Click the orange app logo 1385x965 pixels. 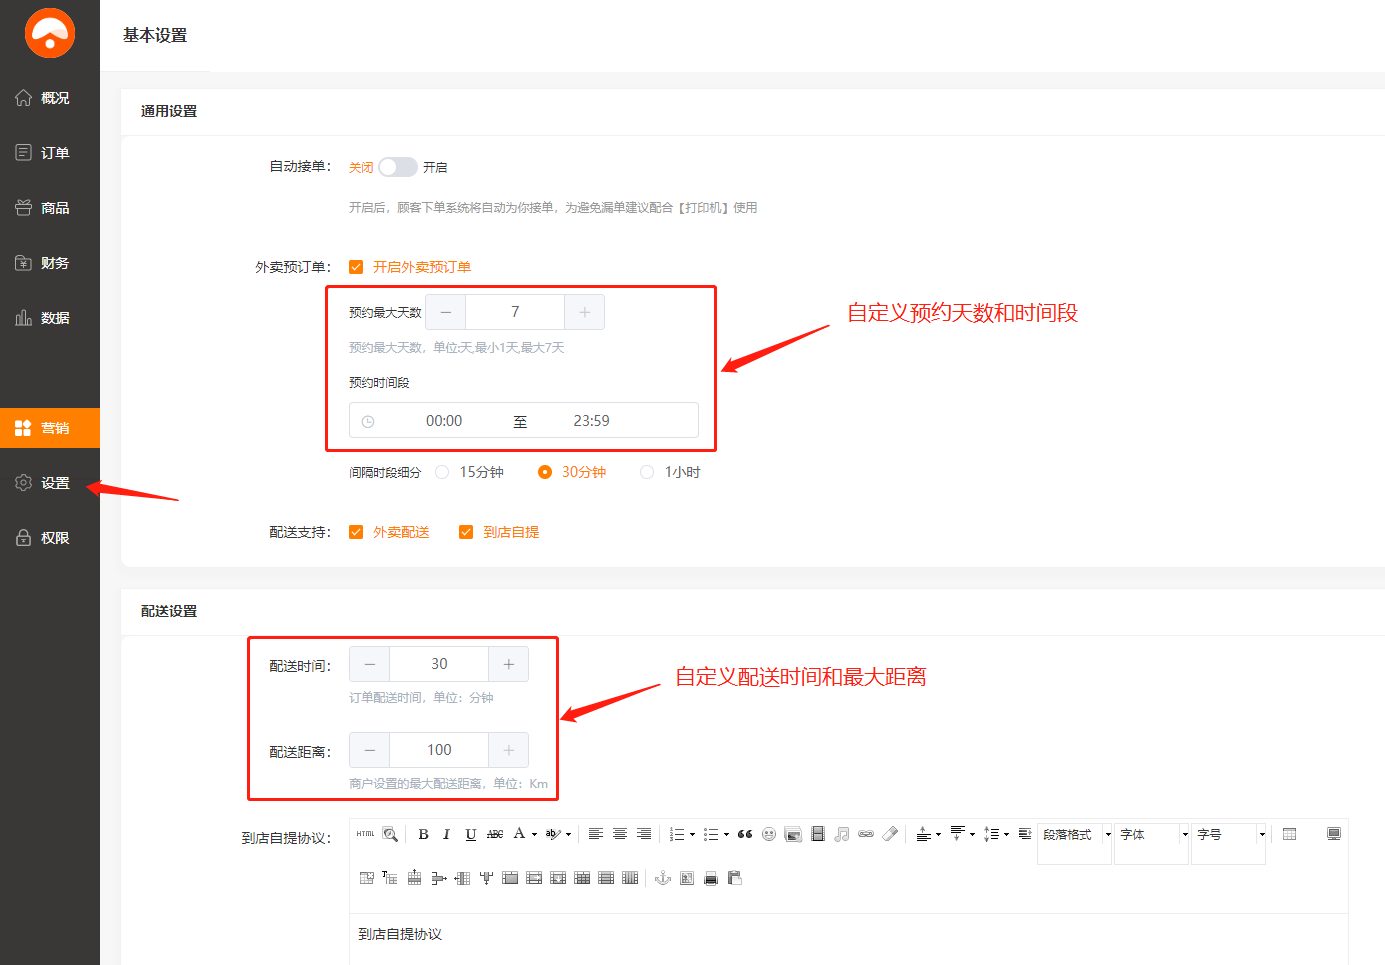point(50,33)
